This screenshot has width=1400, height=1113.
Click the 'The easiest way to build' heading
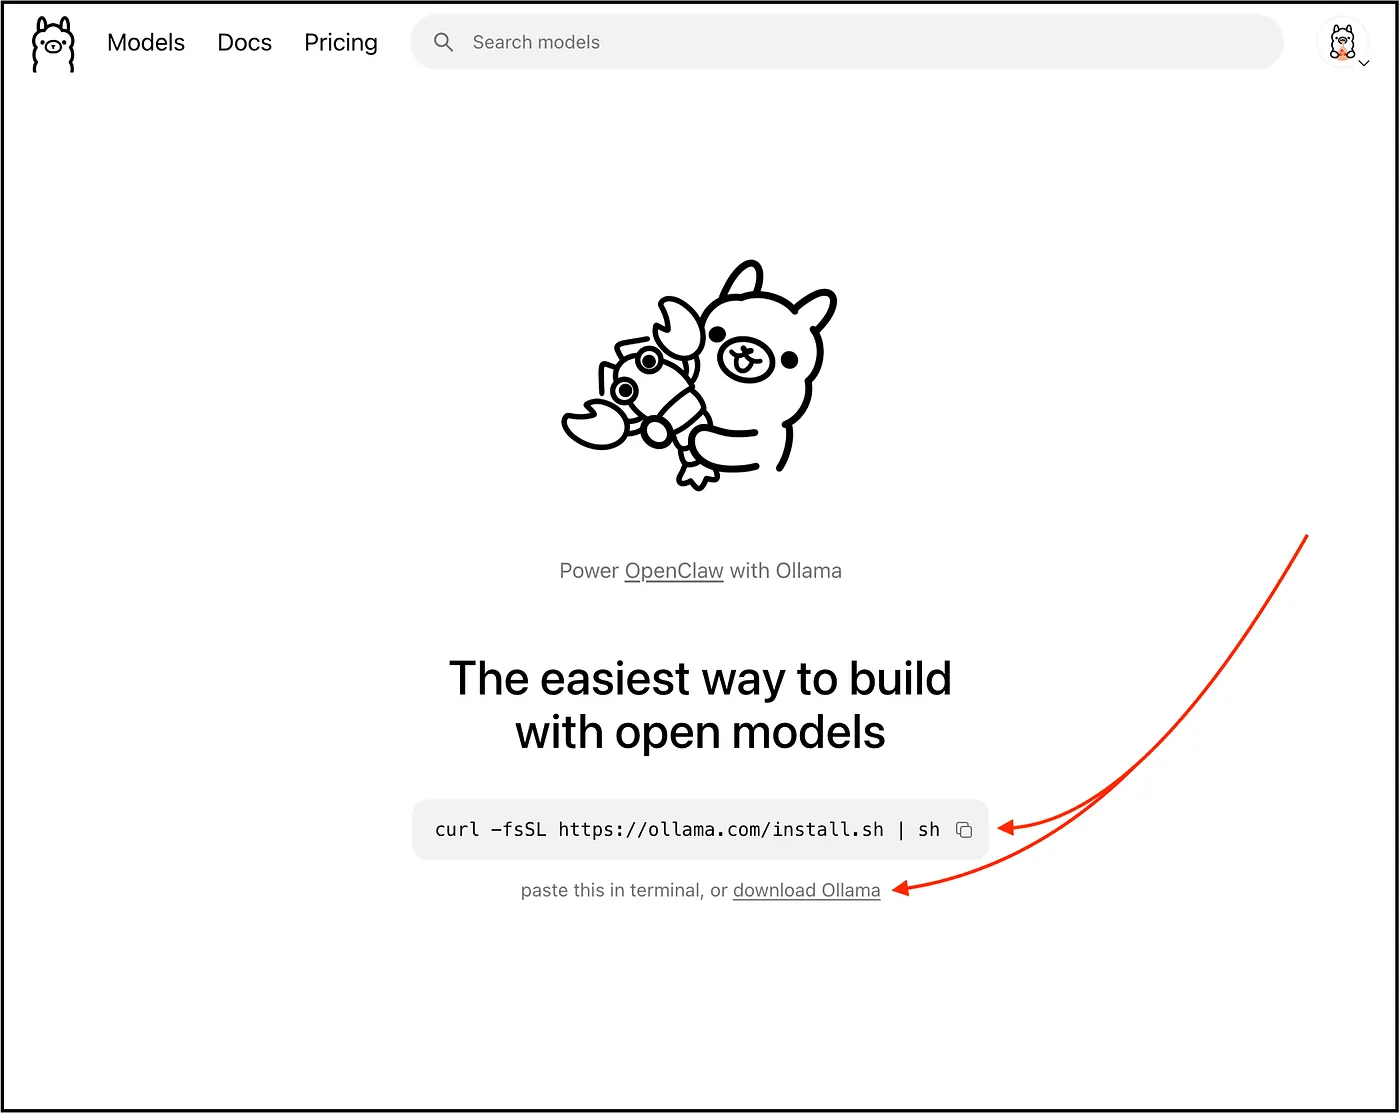[700, 705]
